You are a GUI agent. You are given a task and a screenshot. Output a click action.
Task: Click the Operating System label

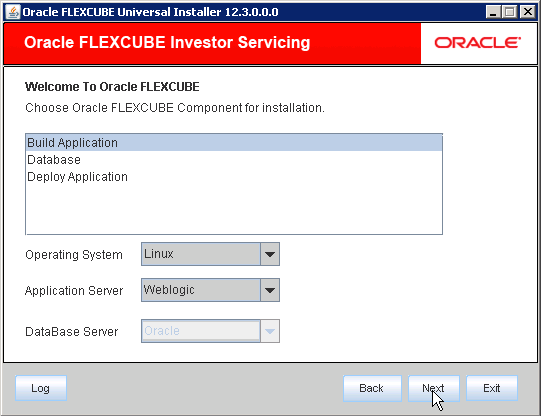tap(74, 255)
